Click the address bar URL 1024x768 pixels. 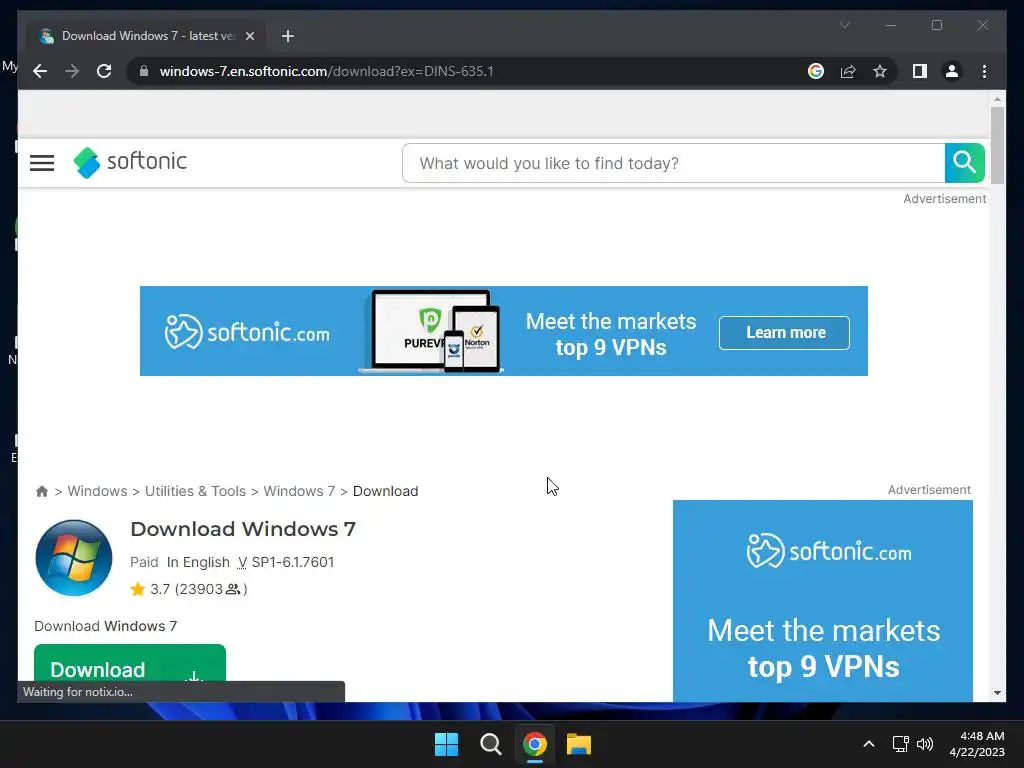[x=327, y=71]
